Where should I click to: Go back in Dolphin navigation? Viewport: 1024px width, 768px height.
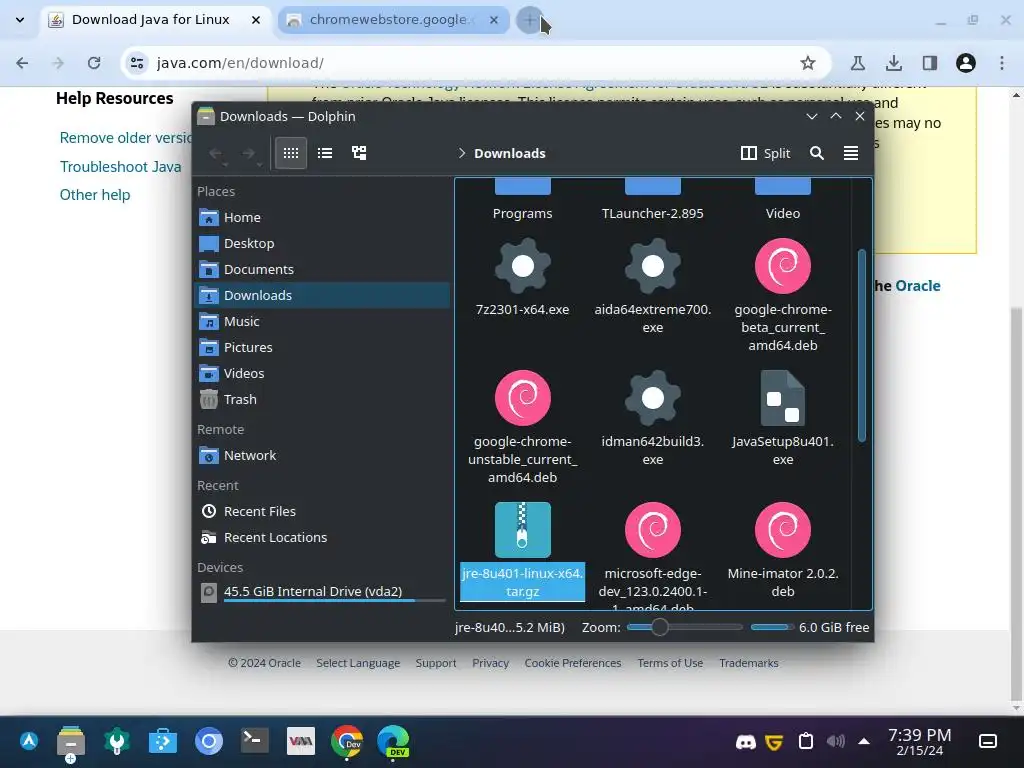216,153
